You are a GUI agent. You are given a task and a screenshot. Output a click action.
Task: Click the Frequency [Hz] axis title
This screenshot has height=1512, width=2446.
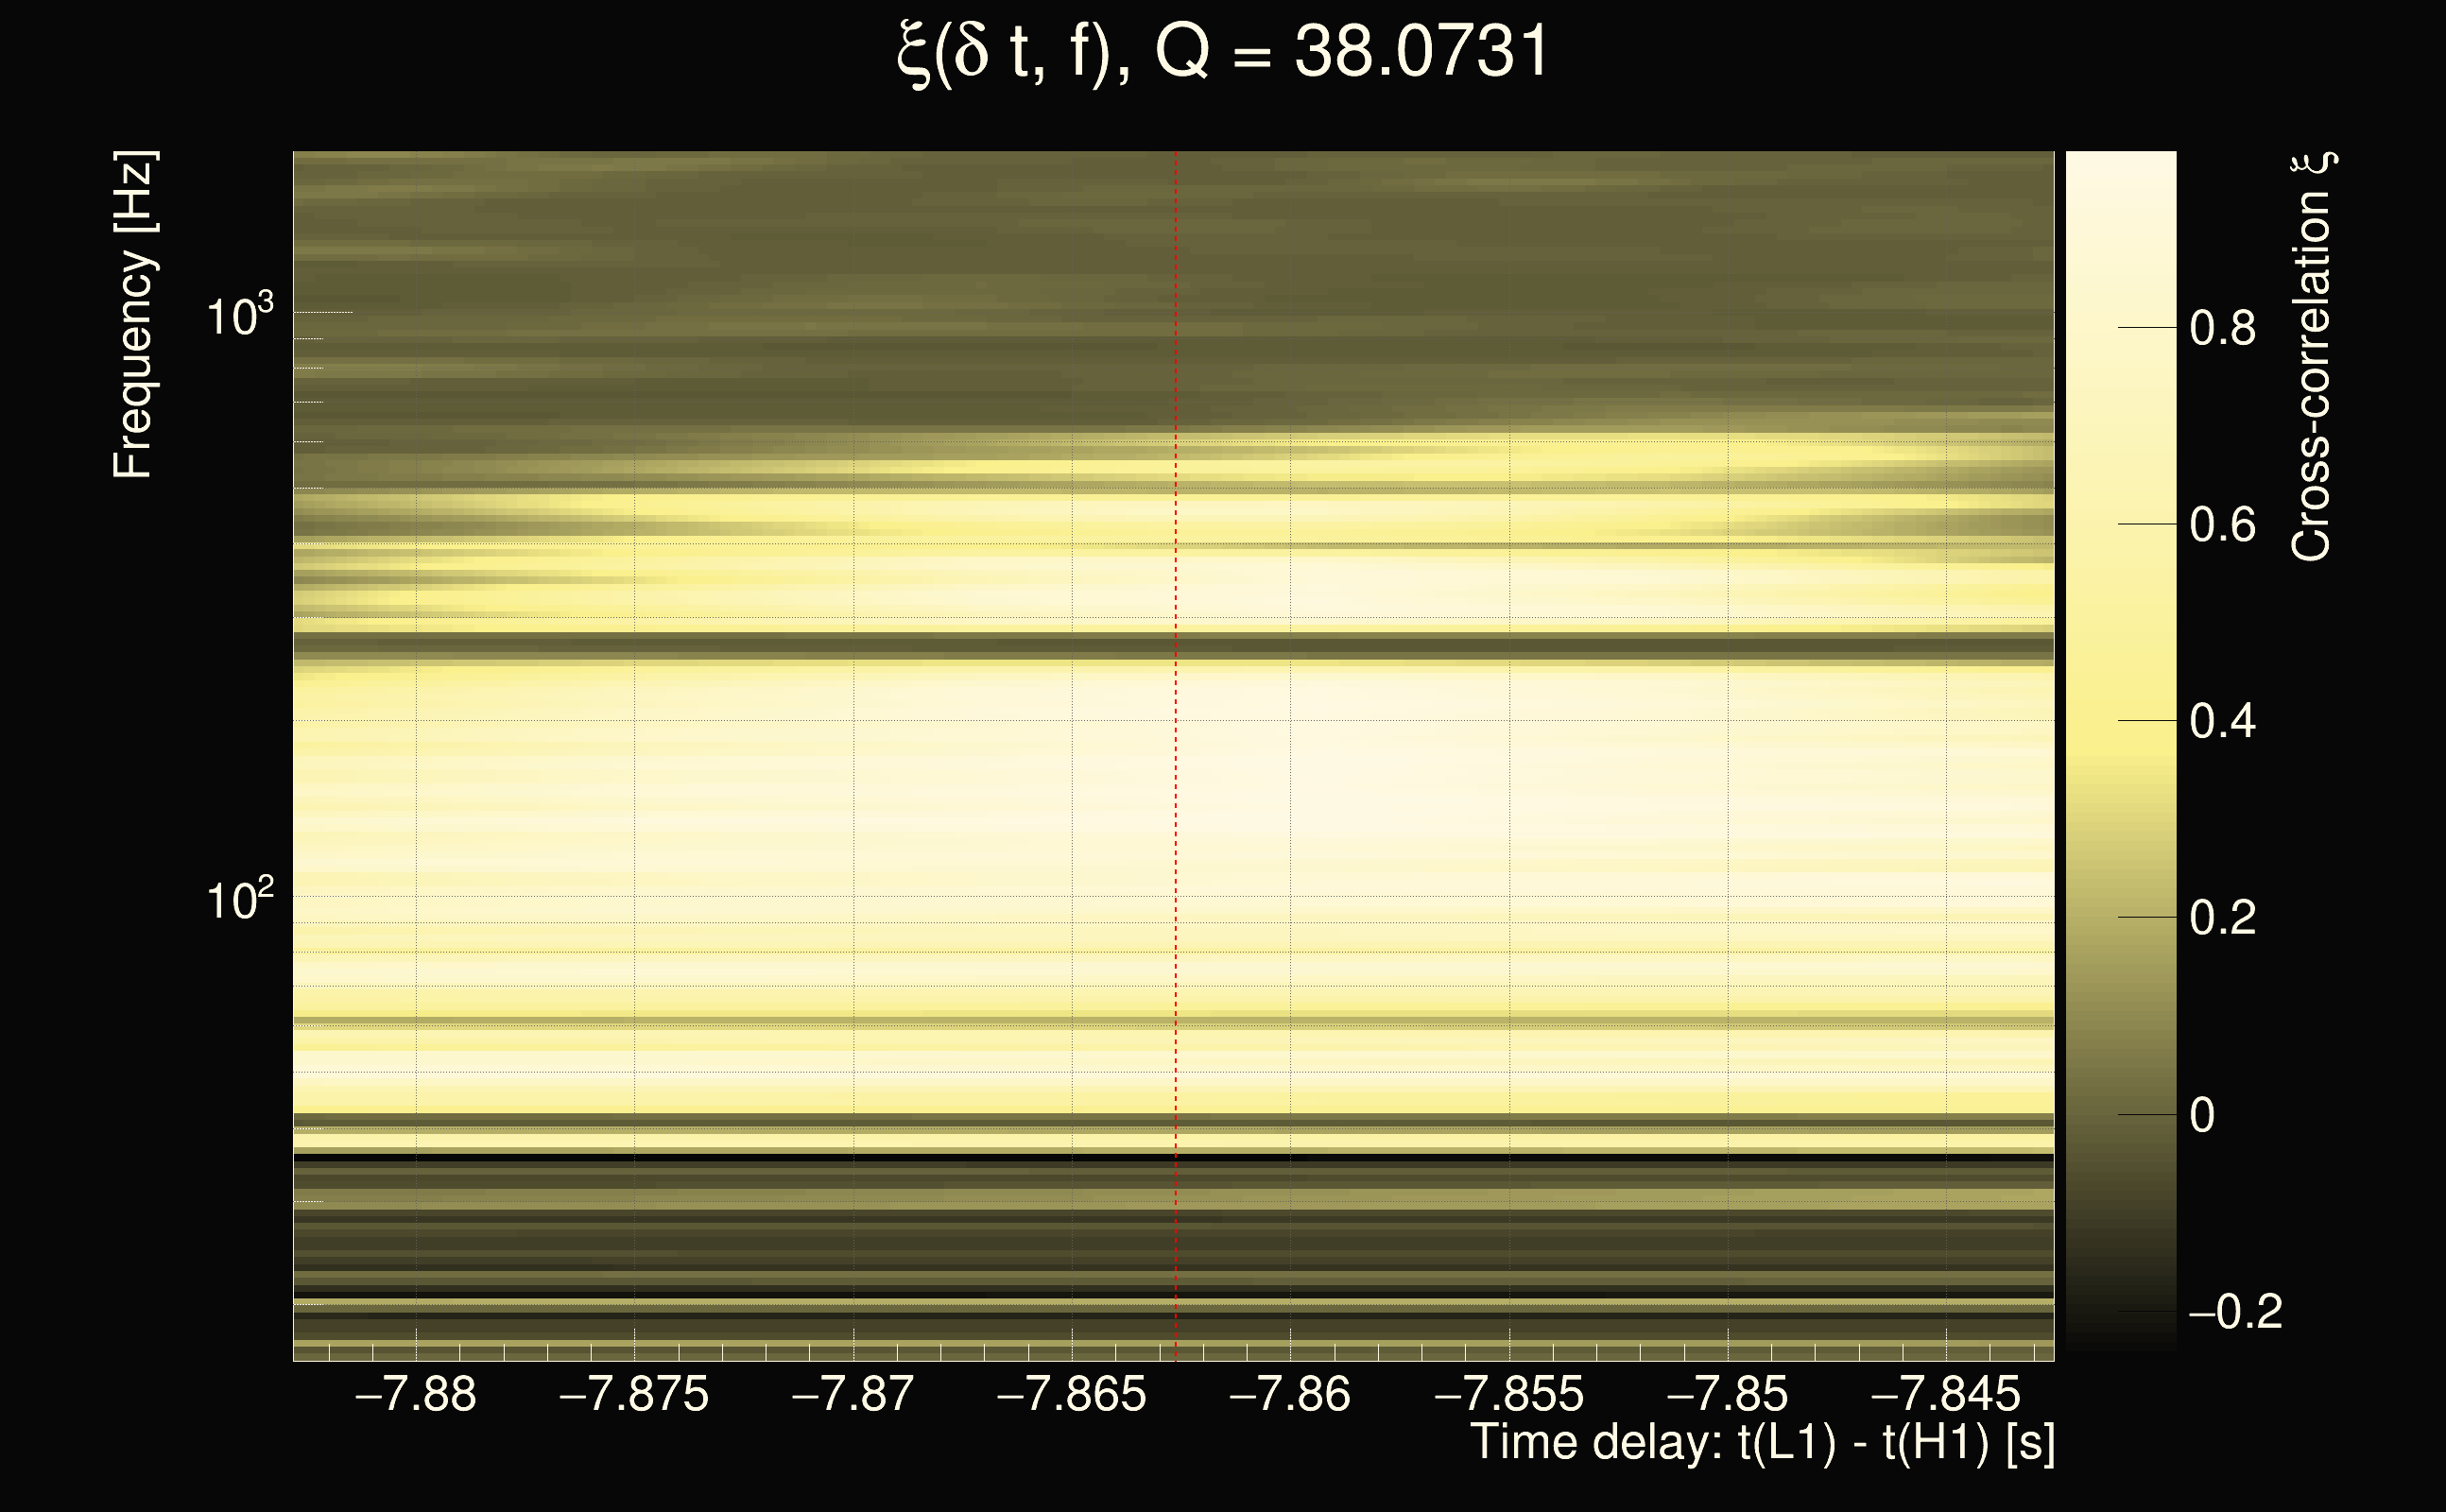point(133,315)
